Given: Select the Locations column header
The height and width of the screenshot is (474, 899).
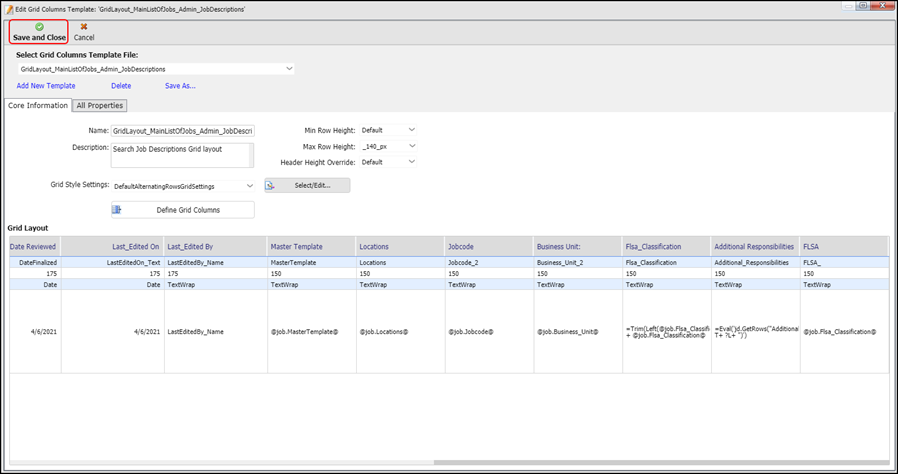Looking at the screenshot, I should pyautogui.click(x=400, y=246).
